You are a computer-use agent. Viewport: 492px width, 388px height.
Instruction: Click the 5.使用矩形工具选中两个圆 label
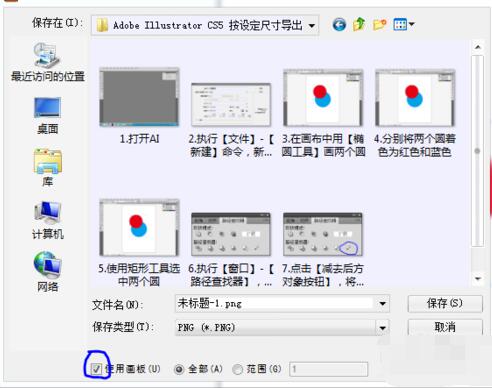(139, 275)
